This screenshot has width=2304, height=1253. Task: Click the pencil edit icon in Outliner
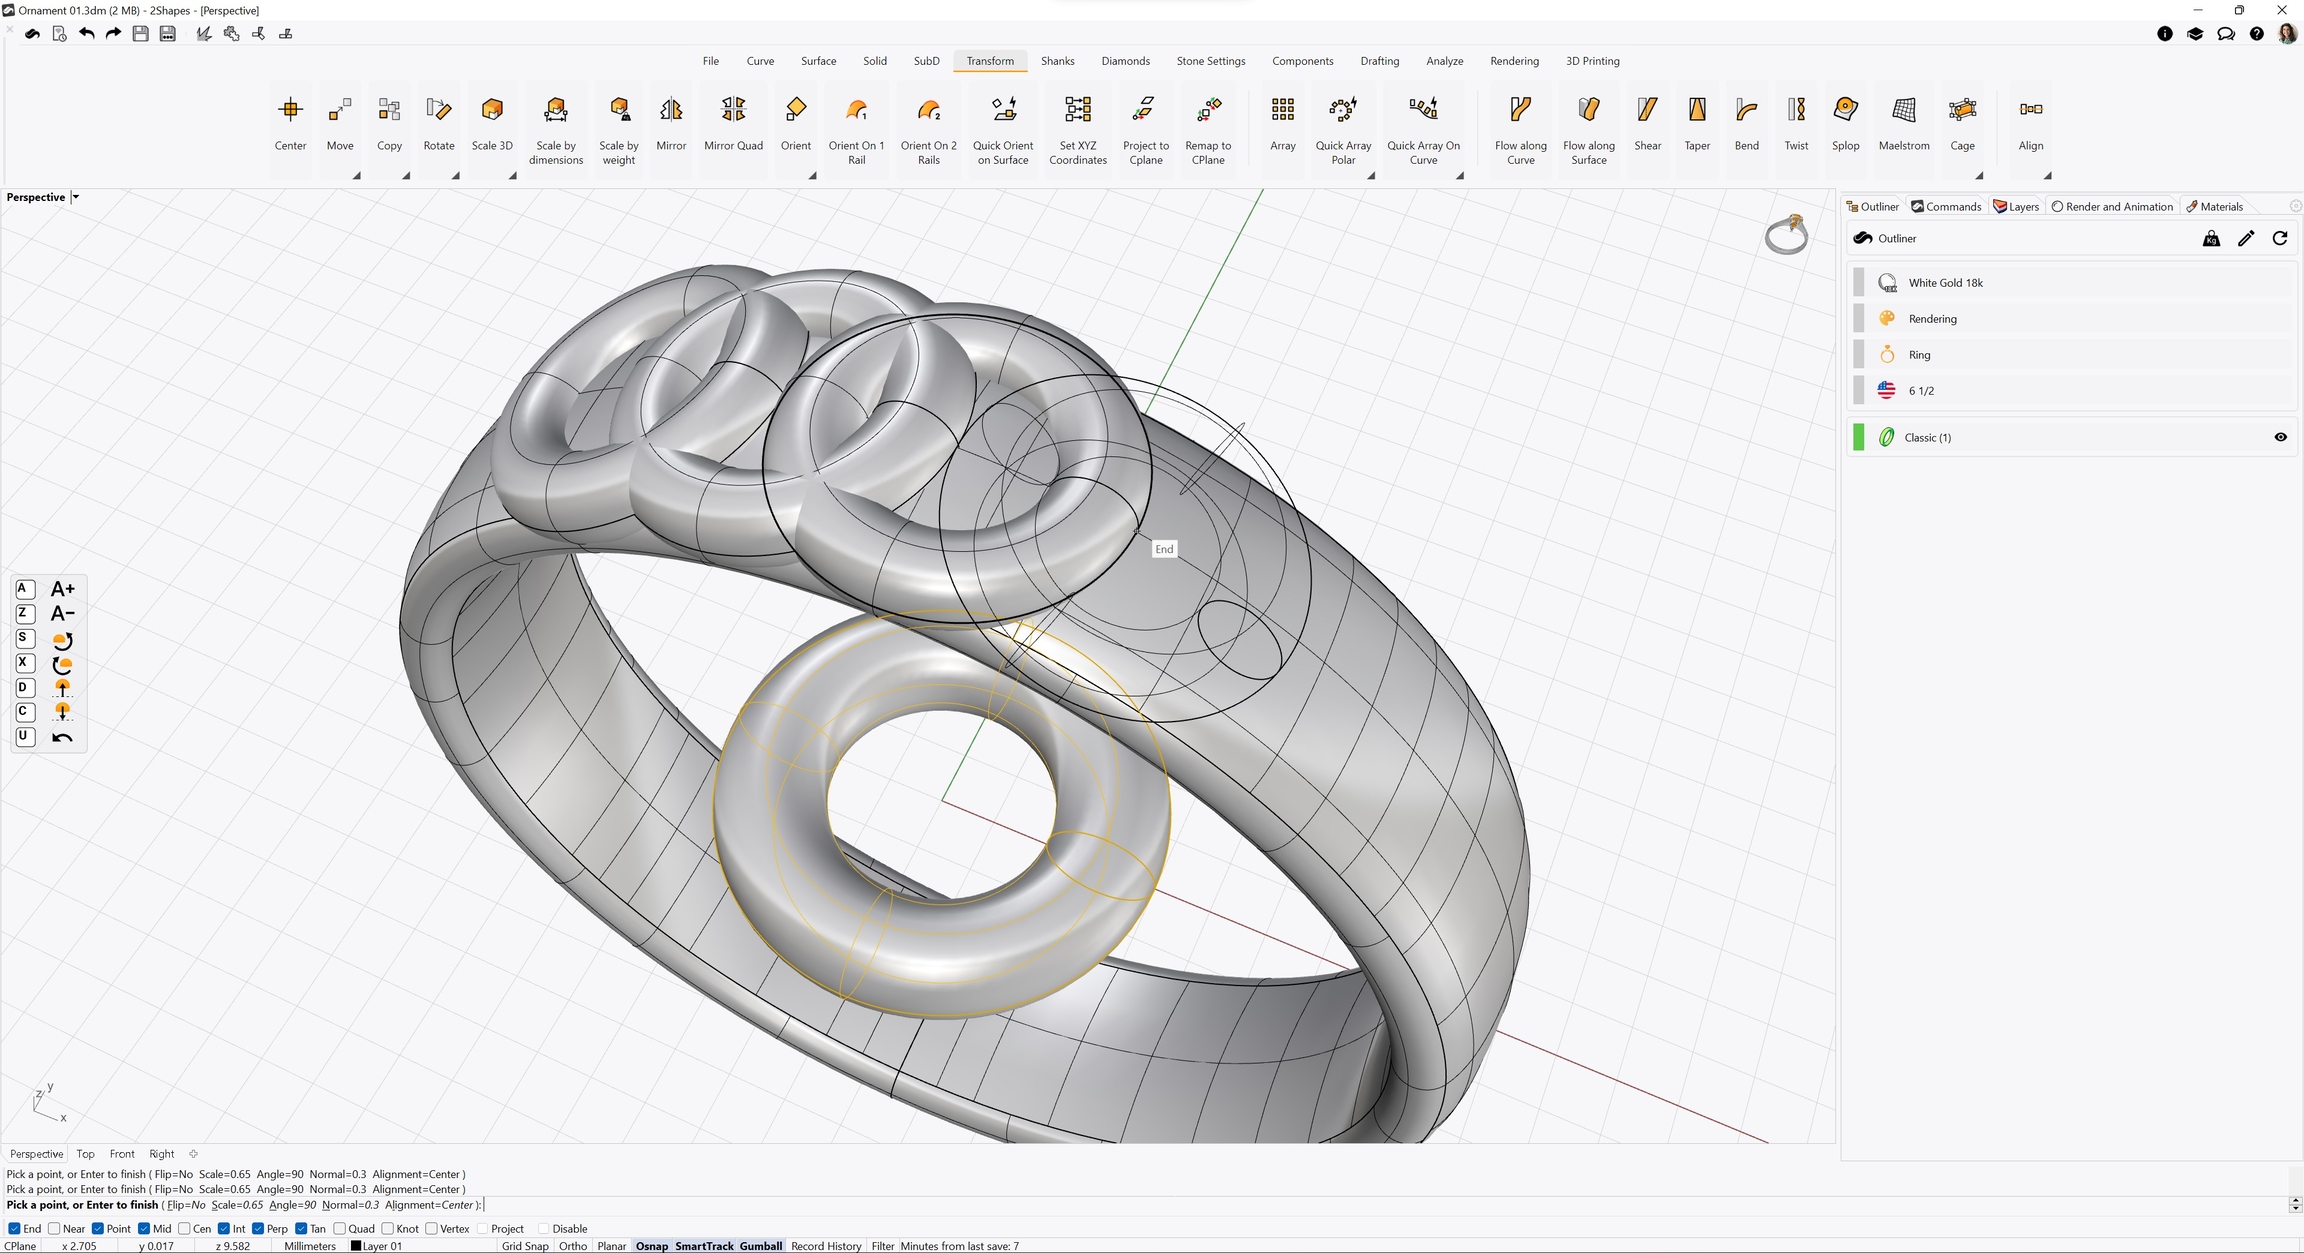point(2246,238)
